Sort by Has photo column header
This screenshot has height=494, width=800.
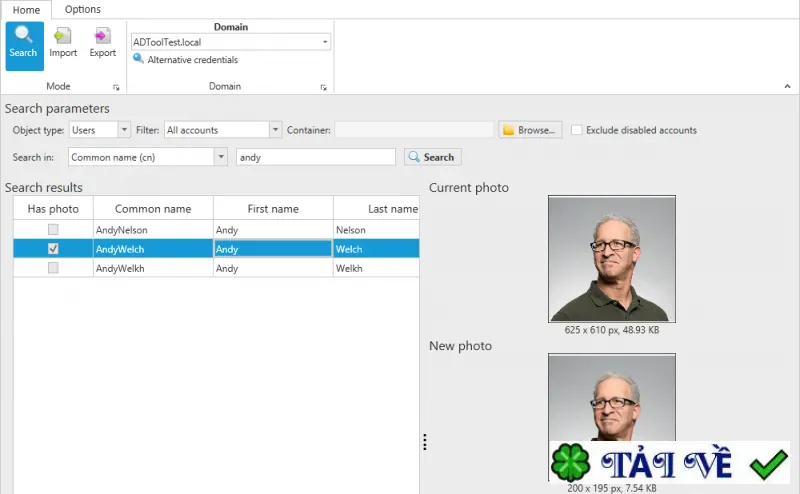53,208
